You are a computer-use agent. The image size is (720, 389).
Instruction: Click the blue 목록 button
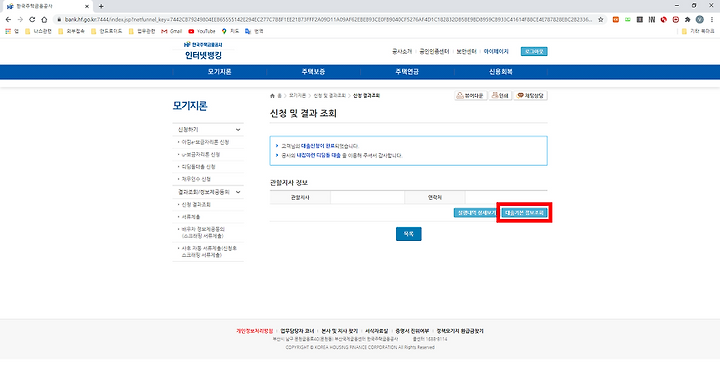click(409, 234)
